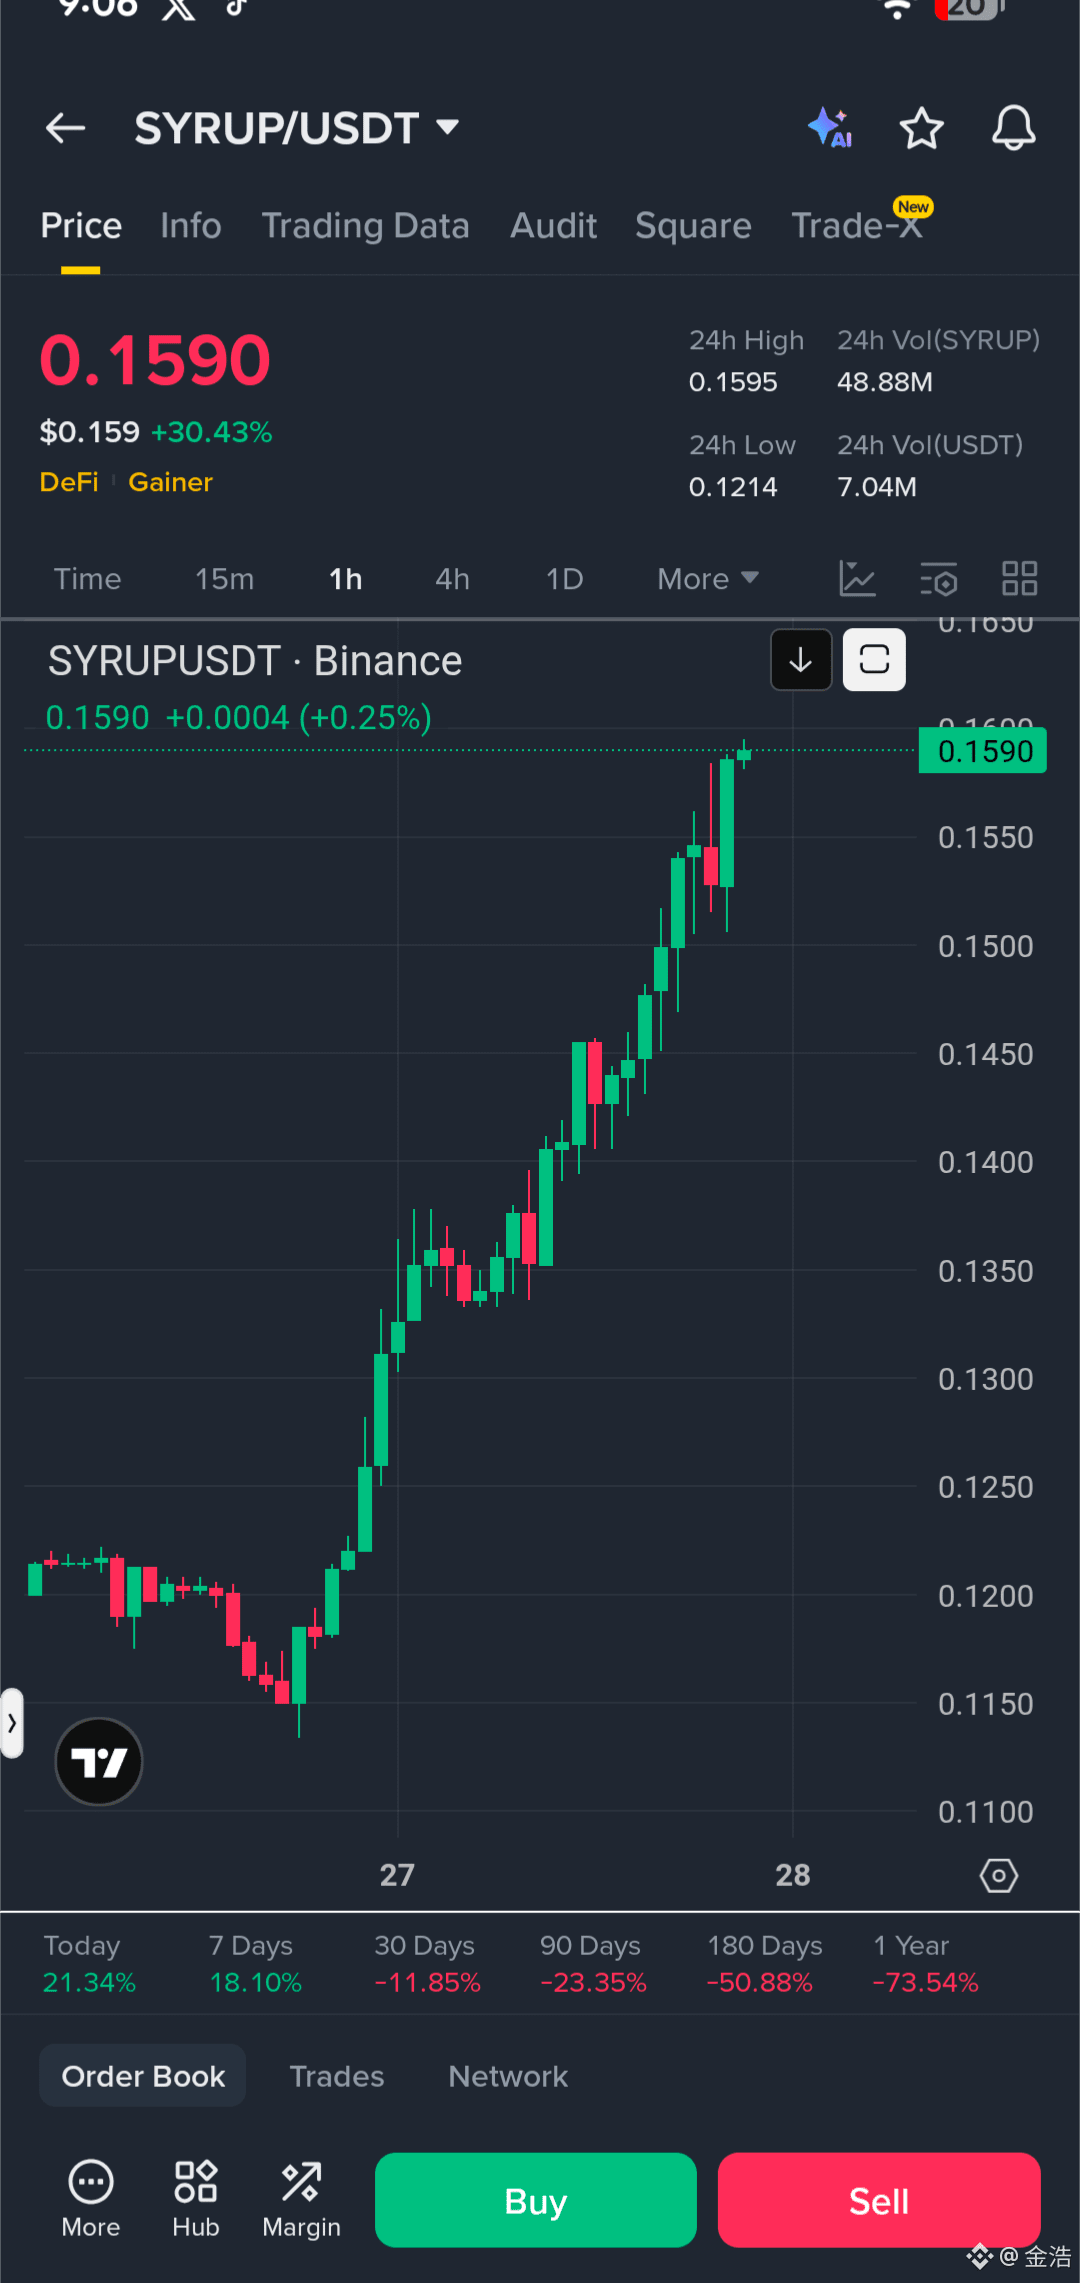This screenshot has width=1080, height=2283.
Task: Switch to the Info tab
Action: pyautogui.click(x=191, y=226)
